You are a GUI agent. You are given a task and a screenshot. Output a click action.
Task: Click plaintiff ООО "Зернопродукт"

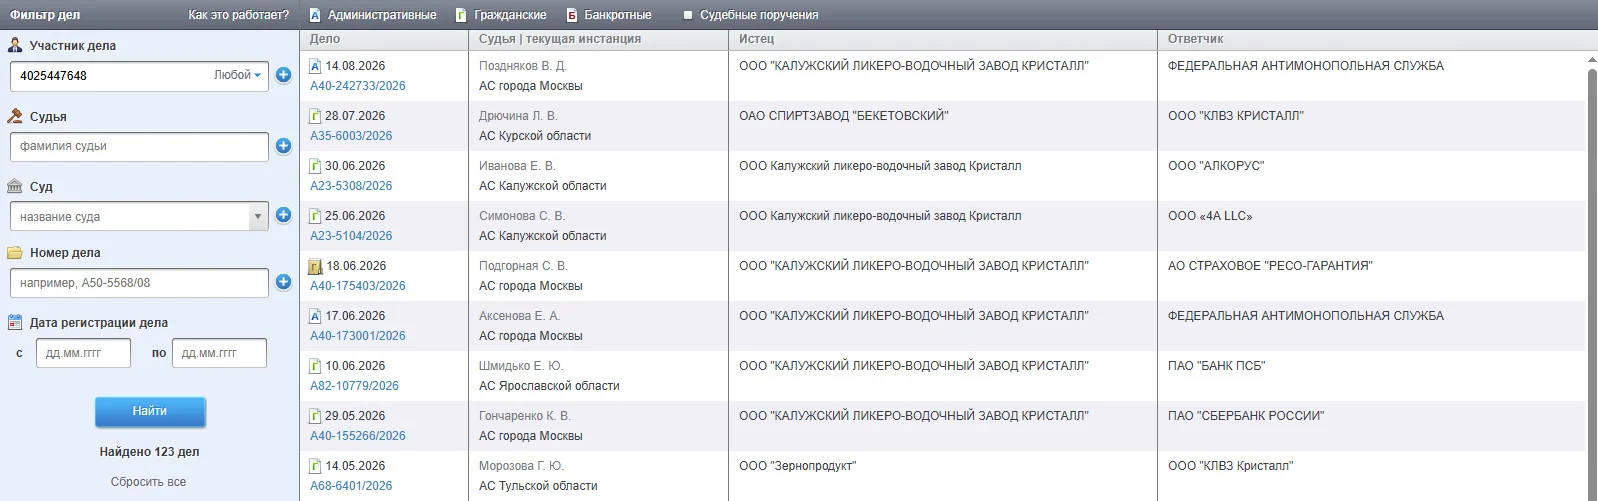click(x=797, y=466)
